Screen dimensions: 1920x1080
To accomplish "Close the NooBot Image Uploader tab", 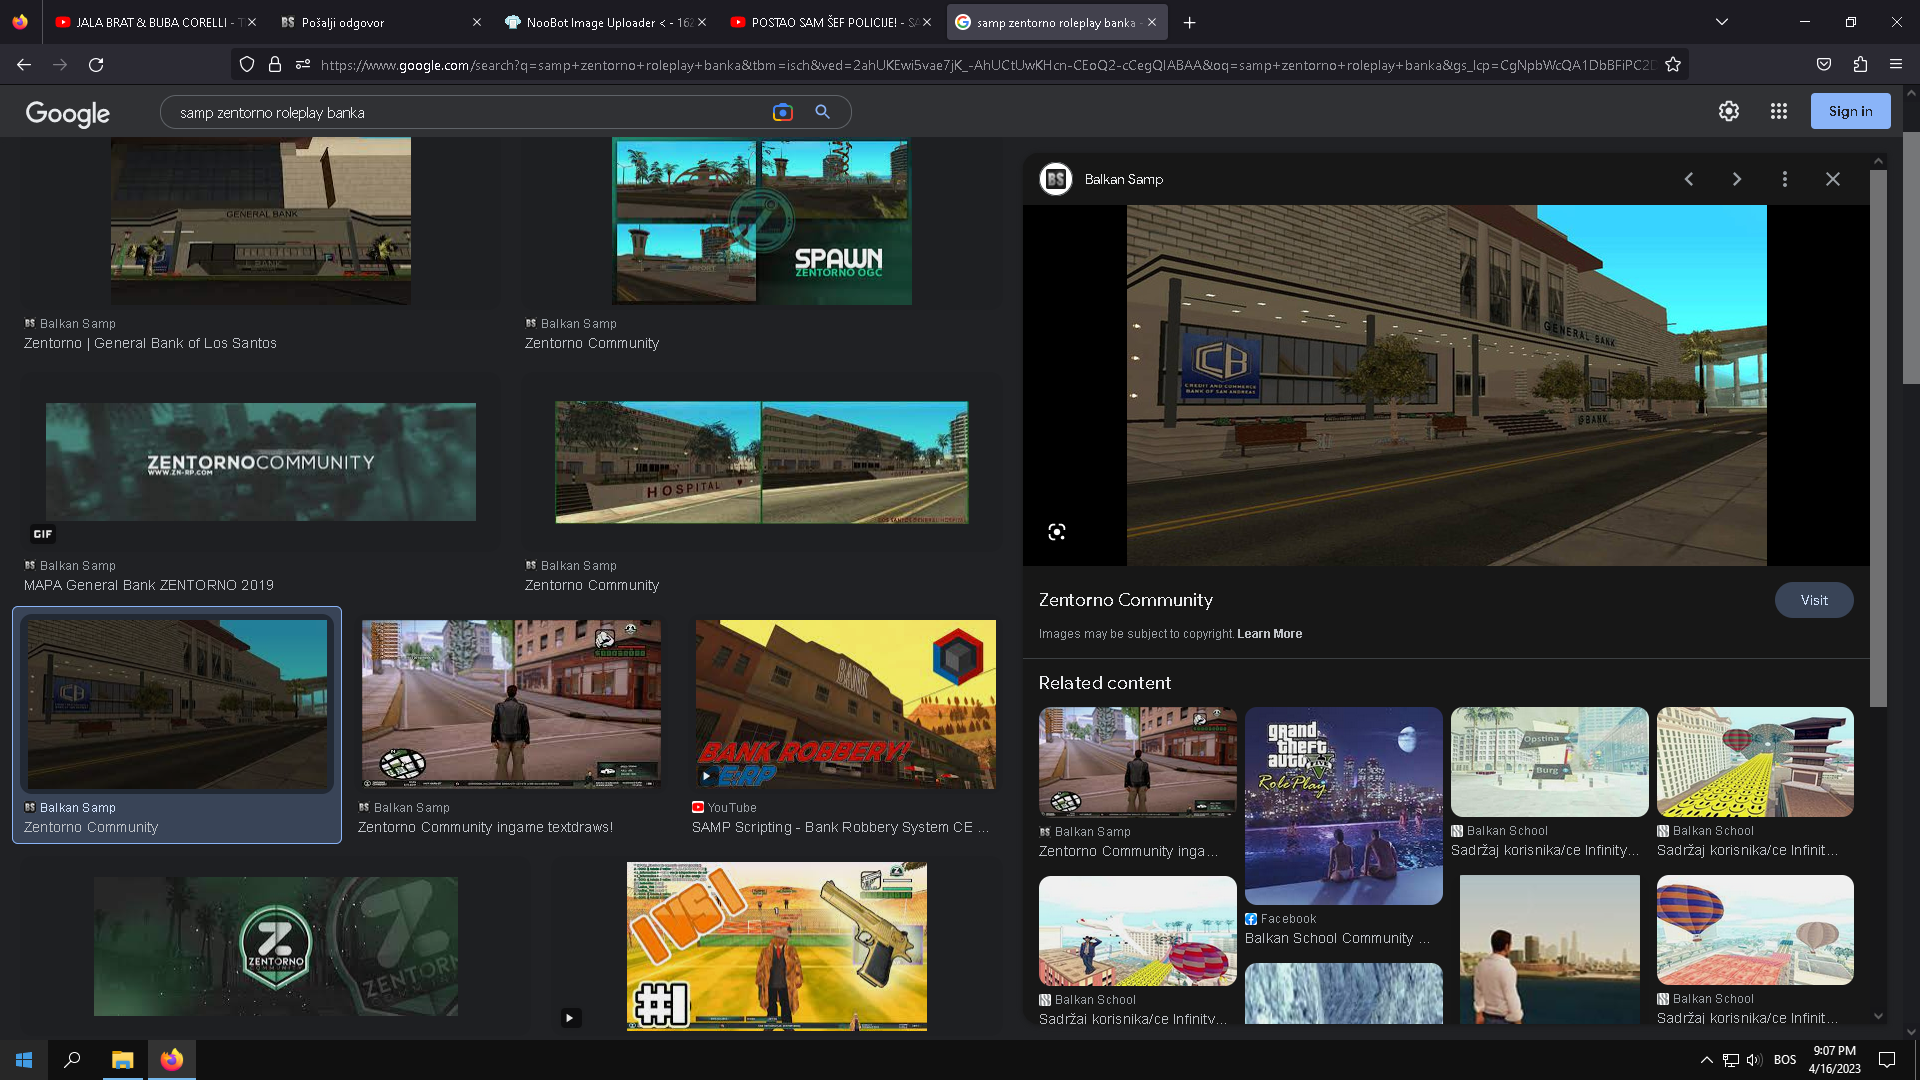I will pos(701,22).
